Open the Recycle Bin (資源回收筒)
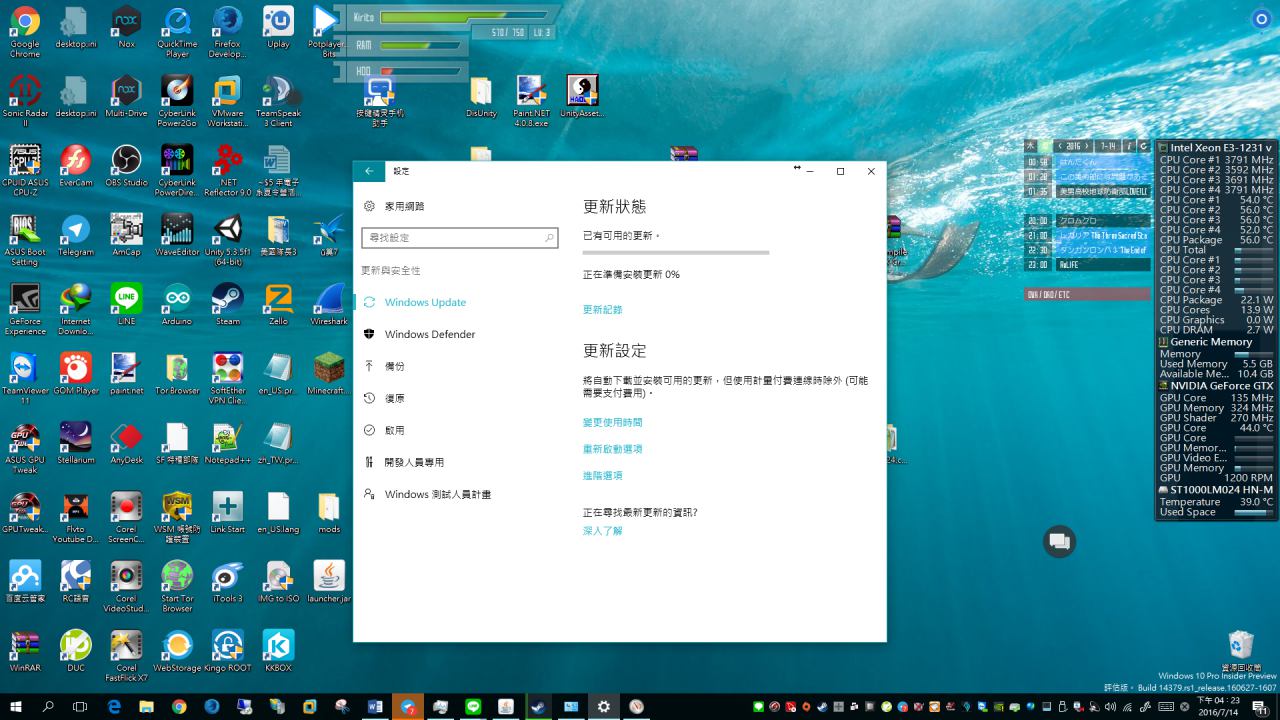The width and height of the screenshot is (1280, 720). click(1240, 645)
